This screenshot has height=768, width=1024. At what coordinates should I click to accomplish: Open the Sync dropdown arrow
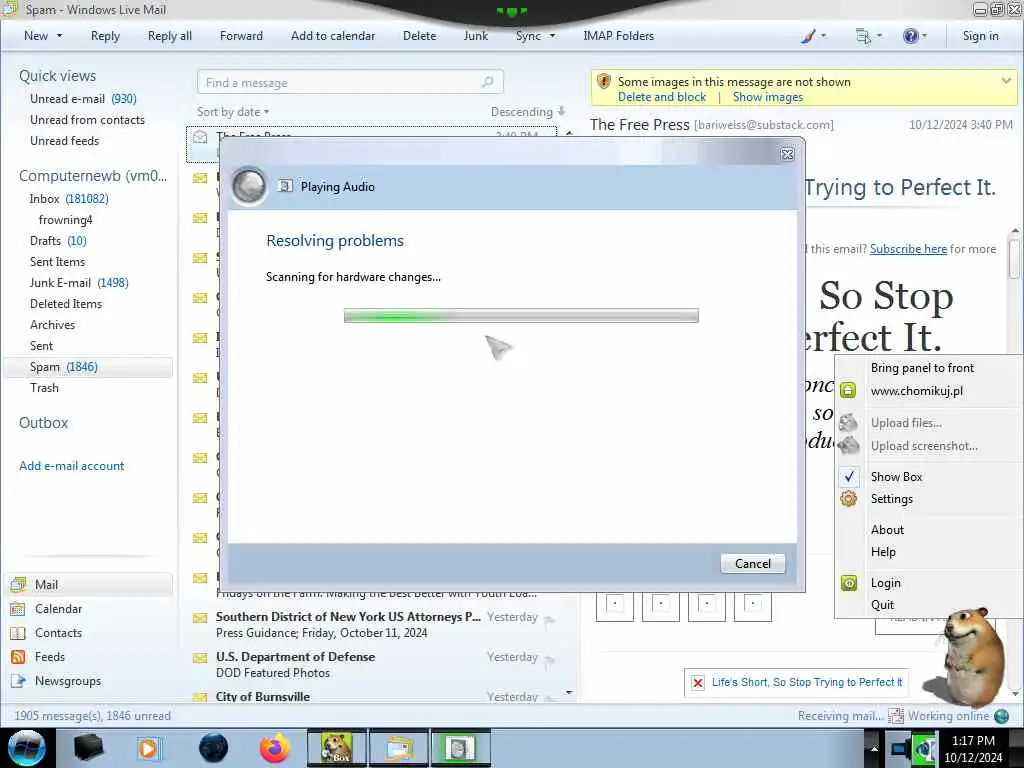(552, 36)
